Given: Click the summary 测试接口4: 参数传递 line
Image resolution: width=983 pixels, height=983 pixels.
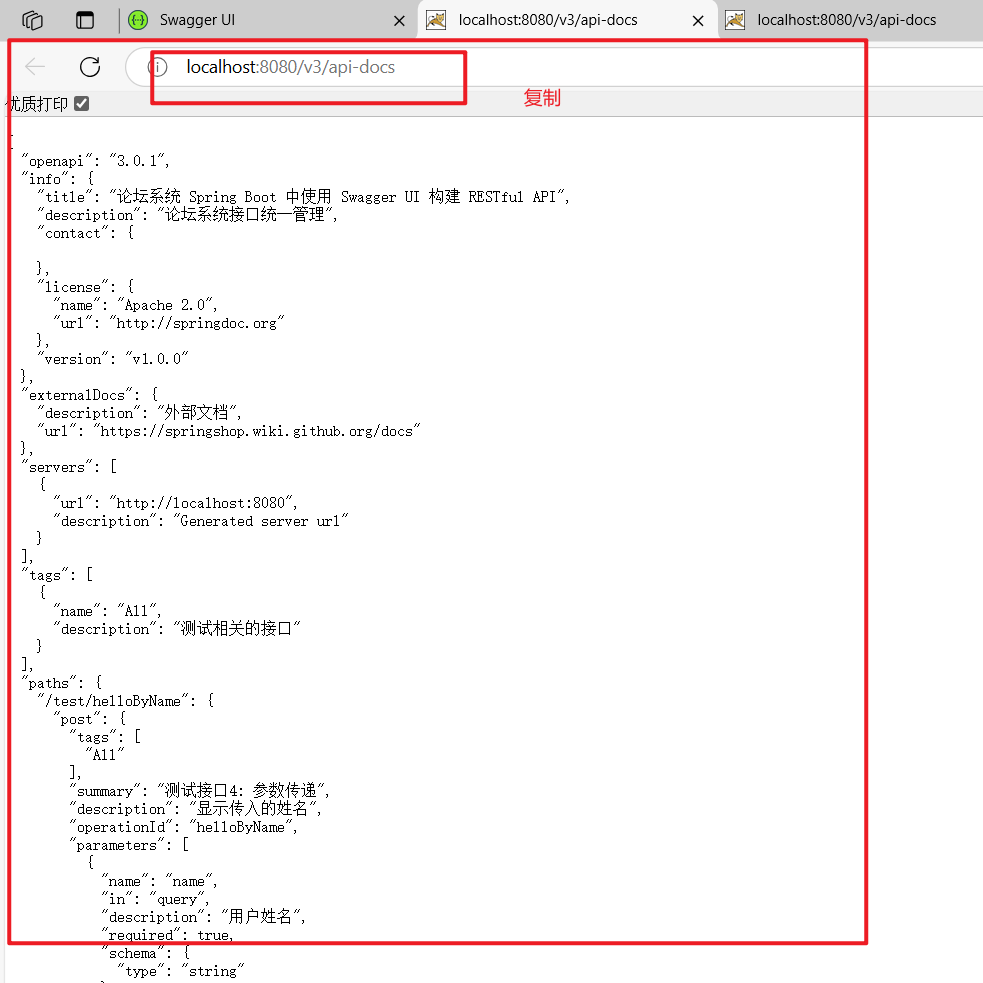Looking at the screenshot, I should 199,791.
